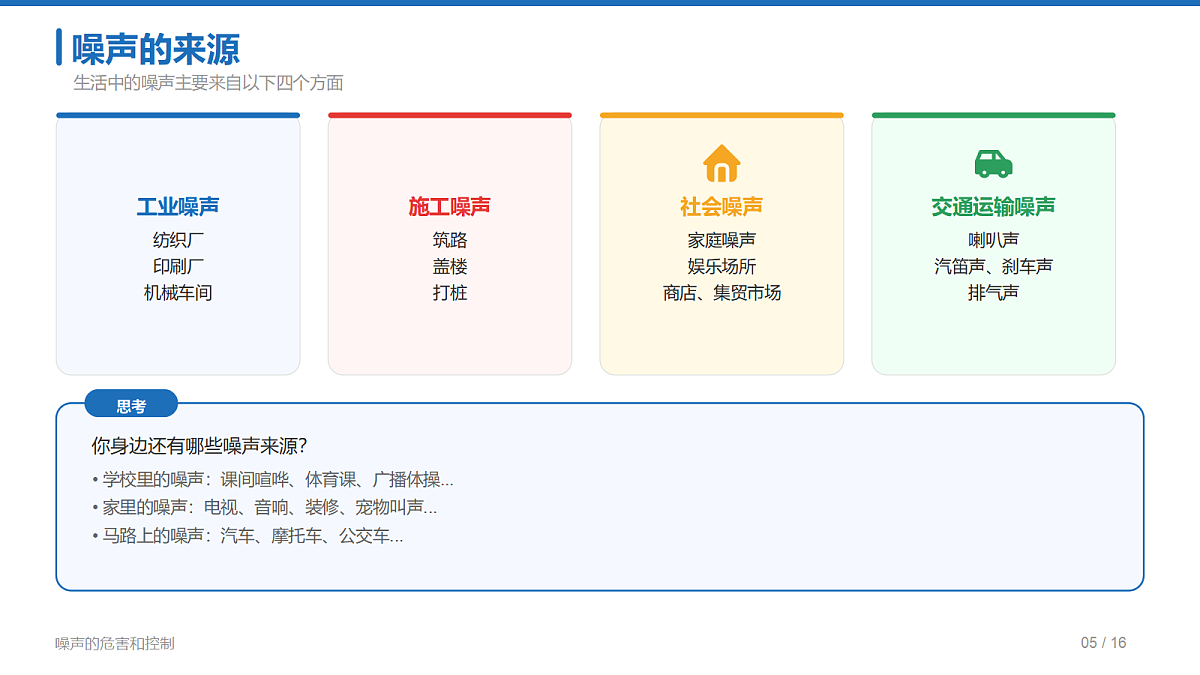Select the text 家庭噪声

722,240
